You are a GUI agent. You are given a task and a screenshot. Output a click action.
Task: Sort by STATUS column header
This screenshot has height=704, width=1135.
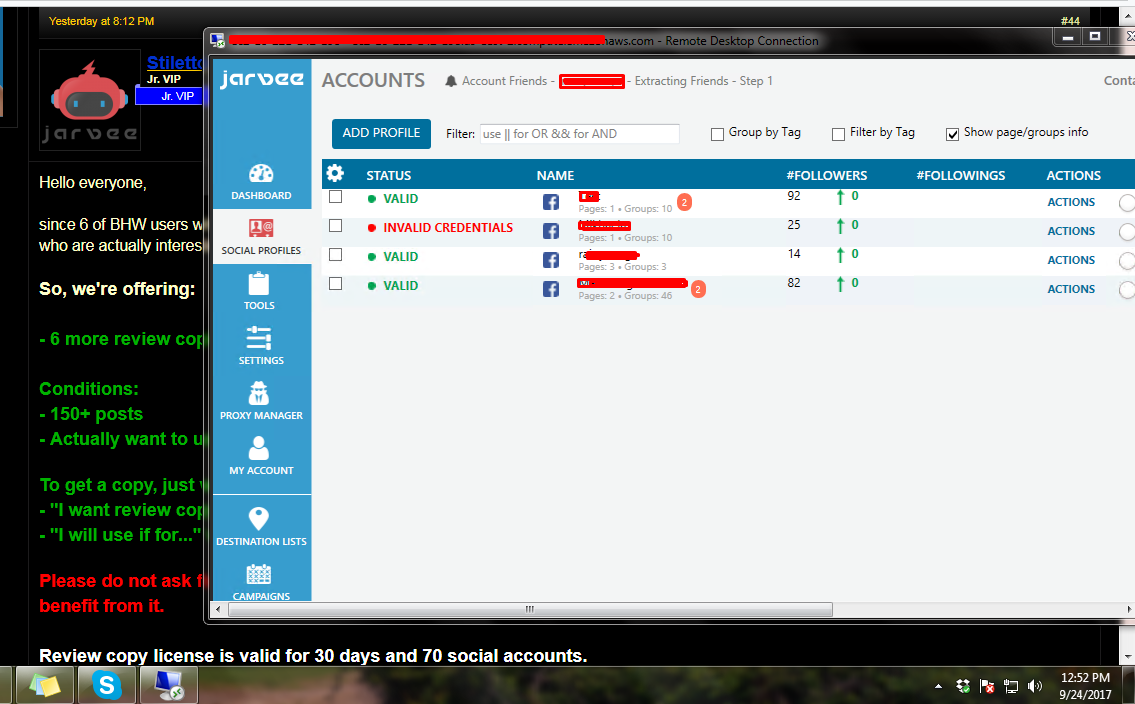point(389,175)
